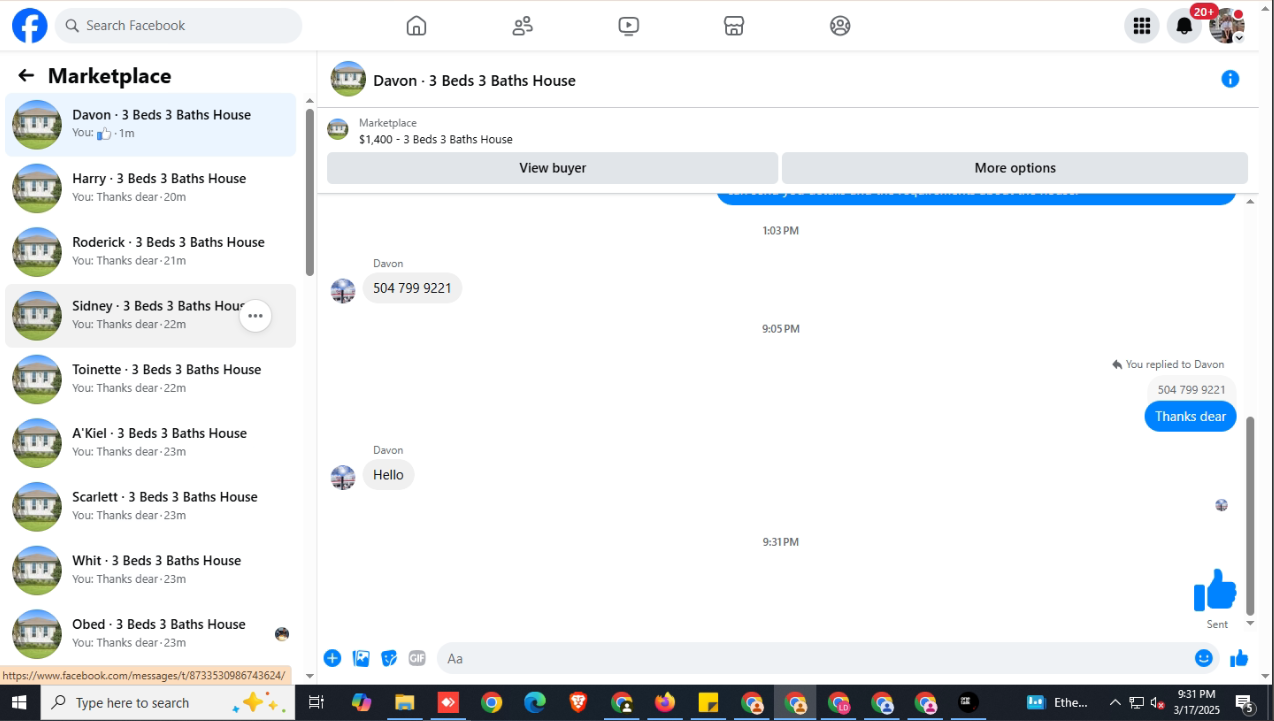This screenshot has width=1274, height=721.
Task: Click the back arrow beside Marketplace
Action: (26, 76)
